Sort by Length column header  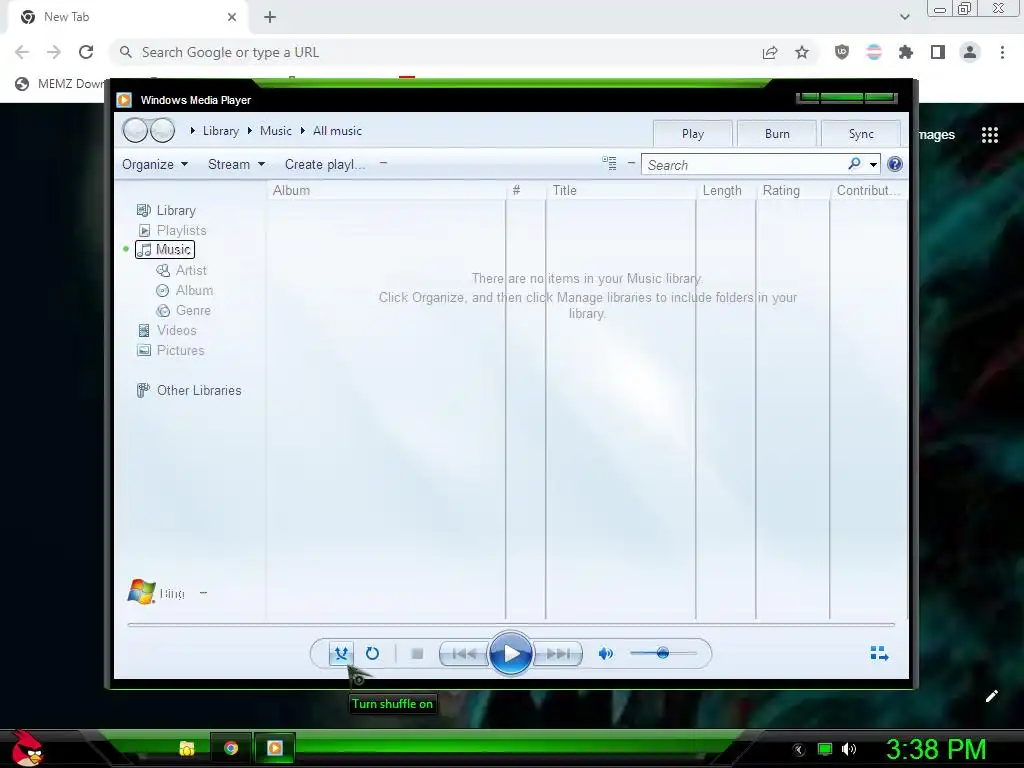tap(726, 191)
